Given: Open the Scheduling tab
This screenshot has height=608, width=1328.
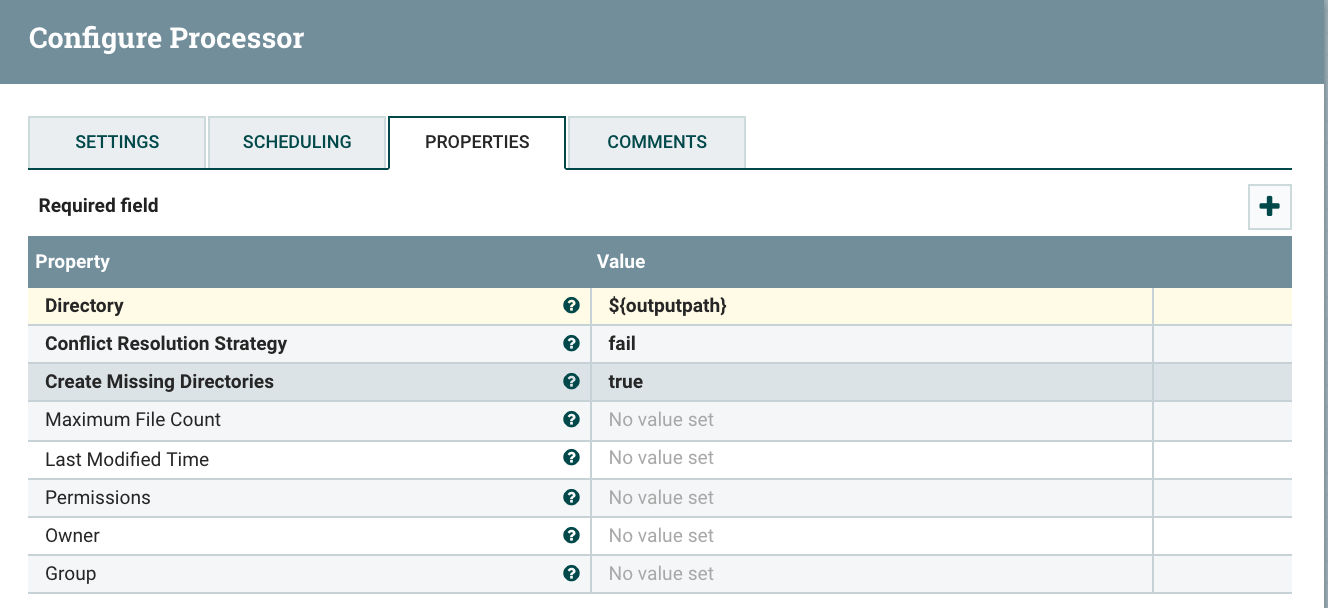Looking at the screenshot, I should [297, 142].
